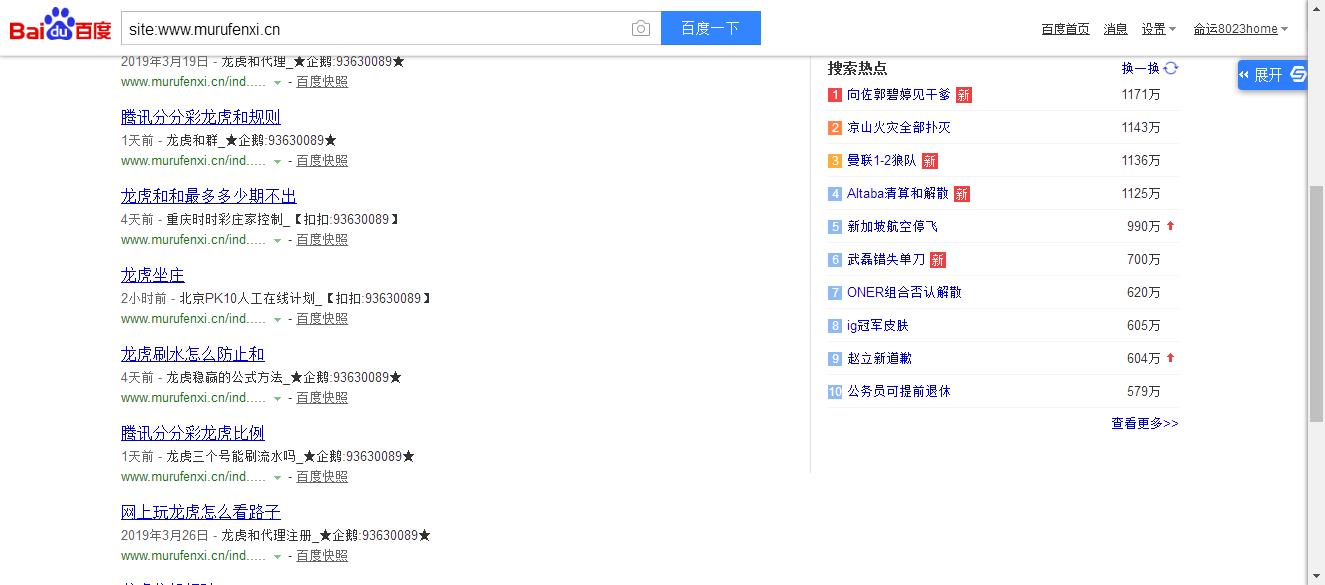The width and height of the screenshot is (1325, 585).
Task: Click murufenxi.cn URL under 腾讯分分彩龙虎比例
Action: tap(194, 477)
